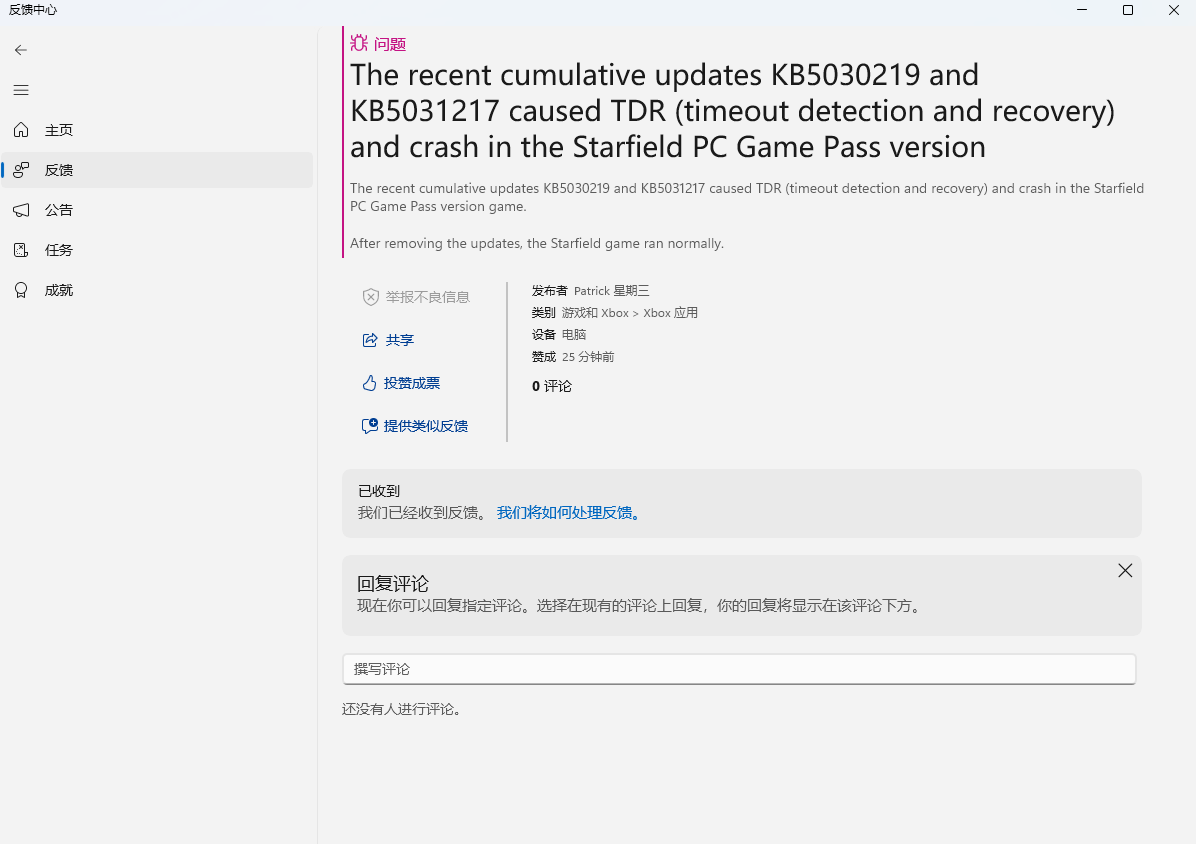Image resolution: width=1196 pixels, height=844 pixels.
Task: Click the feedback title about KB5030219
Action: pos(732,111)
